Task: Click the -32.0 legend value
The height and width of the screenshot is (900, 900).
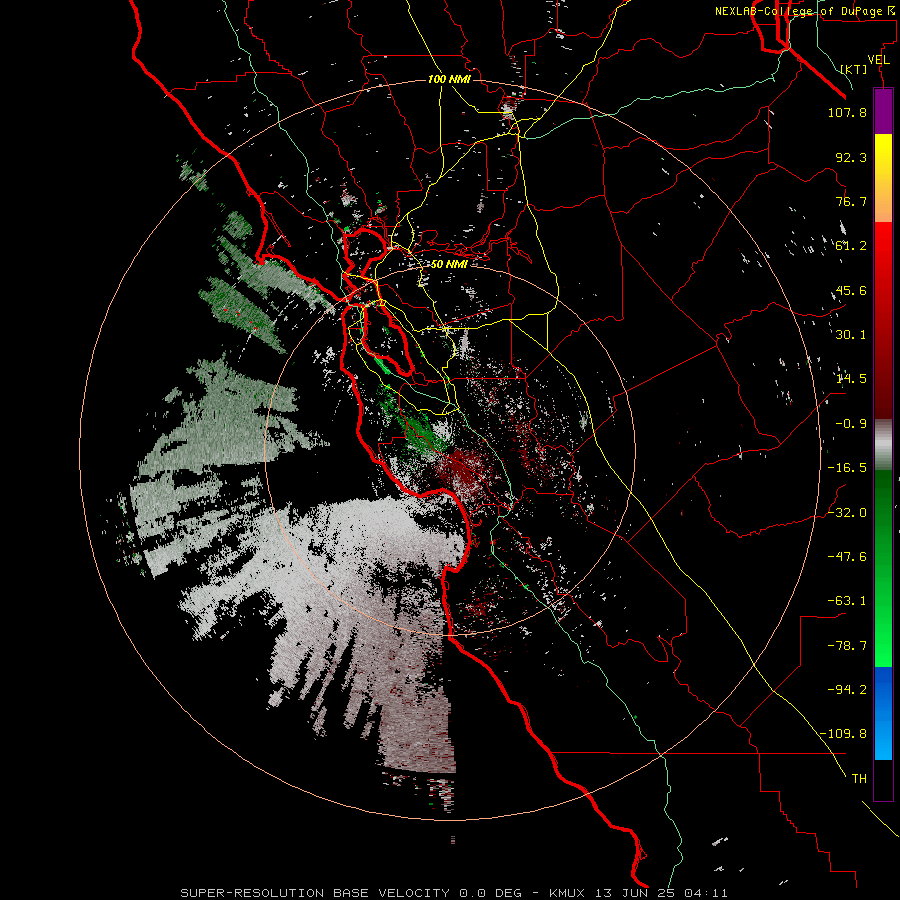Action: (x=847, y=513)
